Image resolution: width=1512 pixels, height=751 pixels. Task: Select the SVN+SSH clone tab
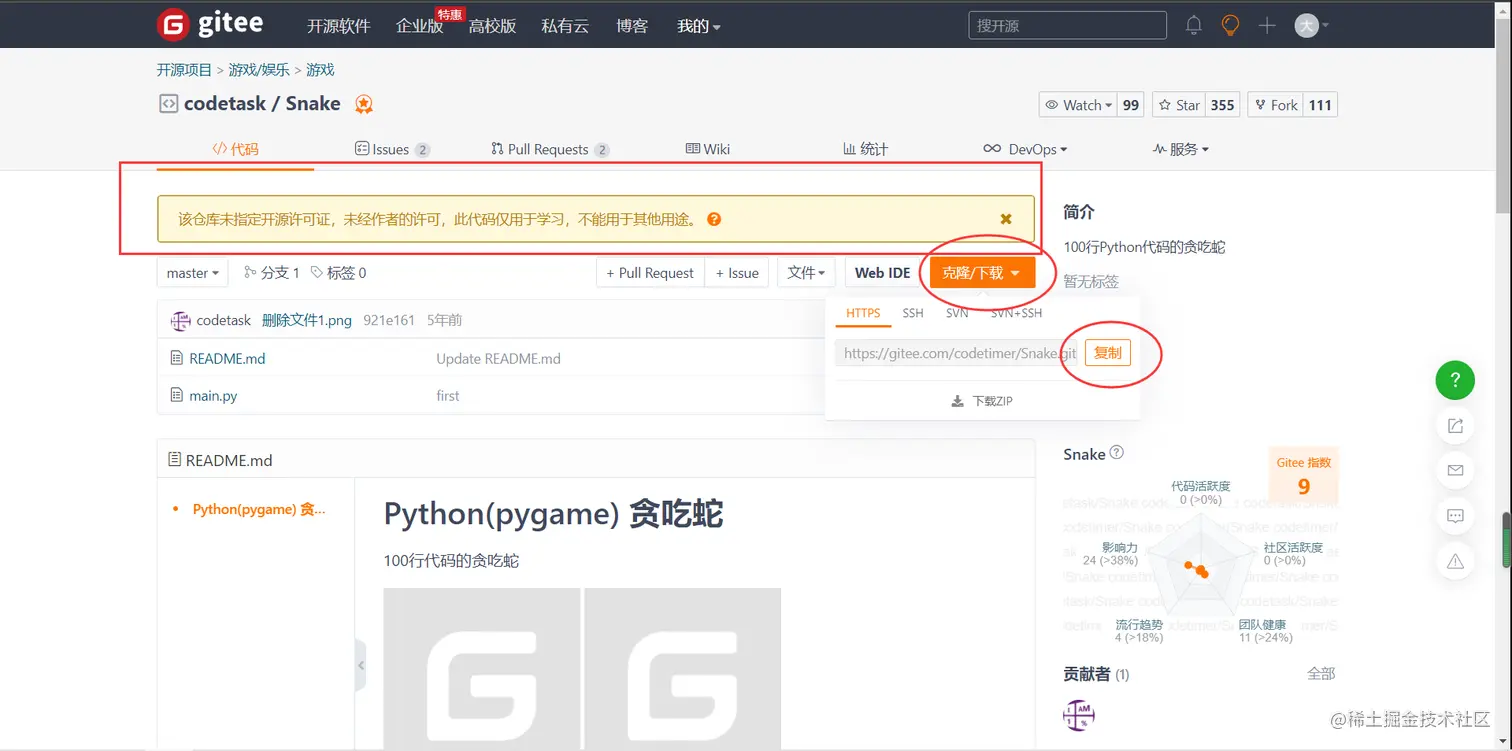pos(1016,313)
